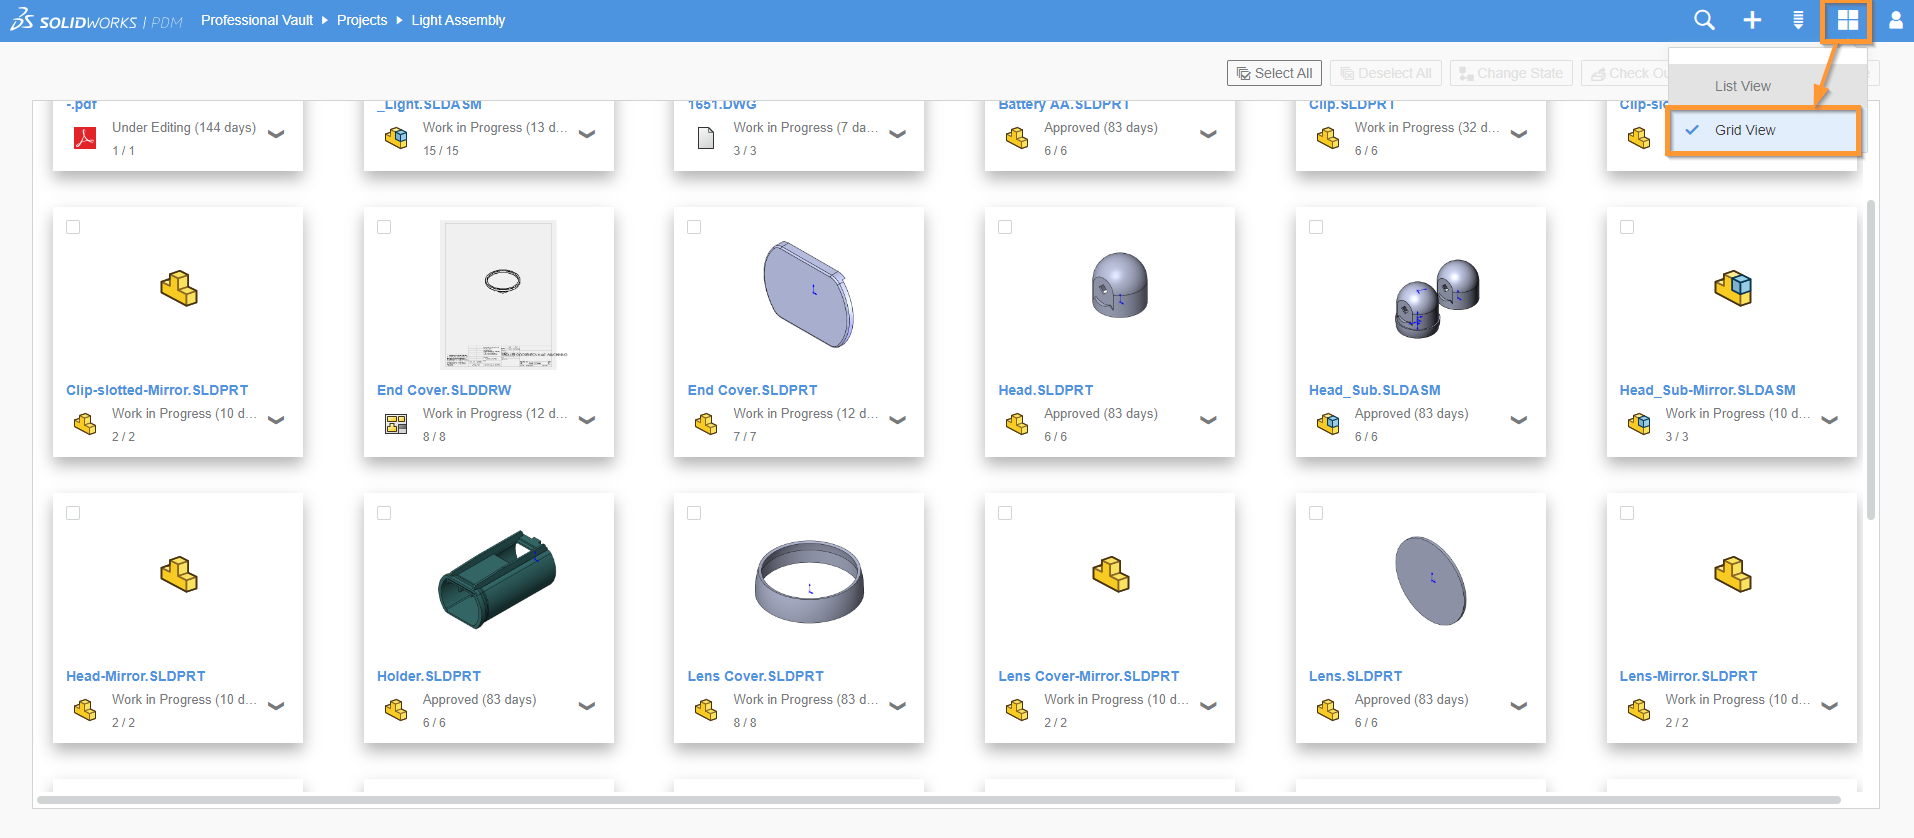Click the PDF file type icon

tap(85, 138)
